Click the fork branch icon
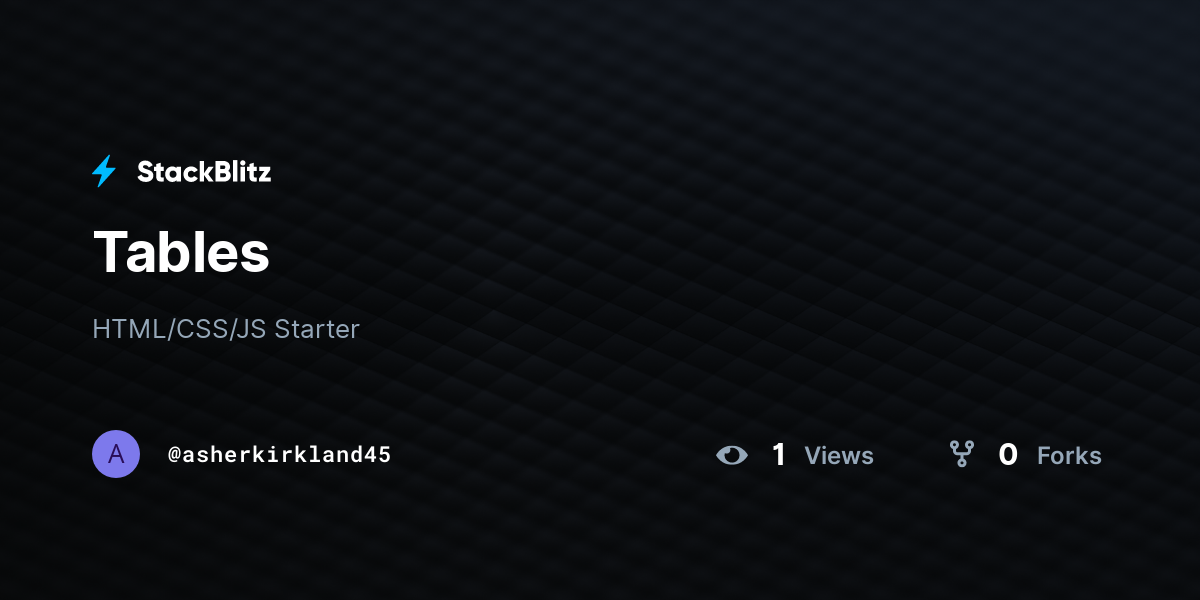 click(962, 455)
